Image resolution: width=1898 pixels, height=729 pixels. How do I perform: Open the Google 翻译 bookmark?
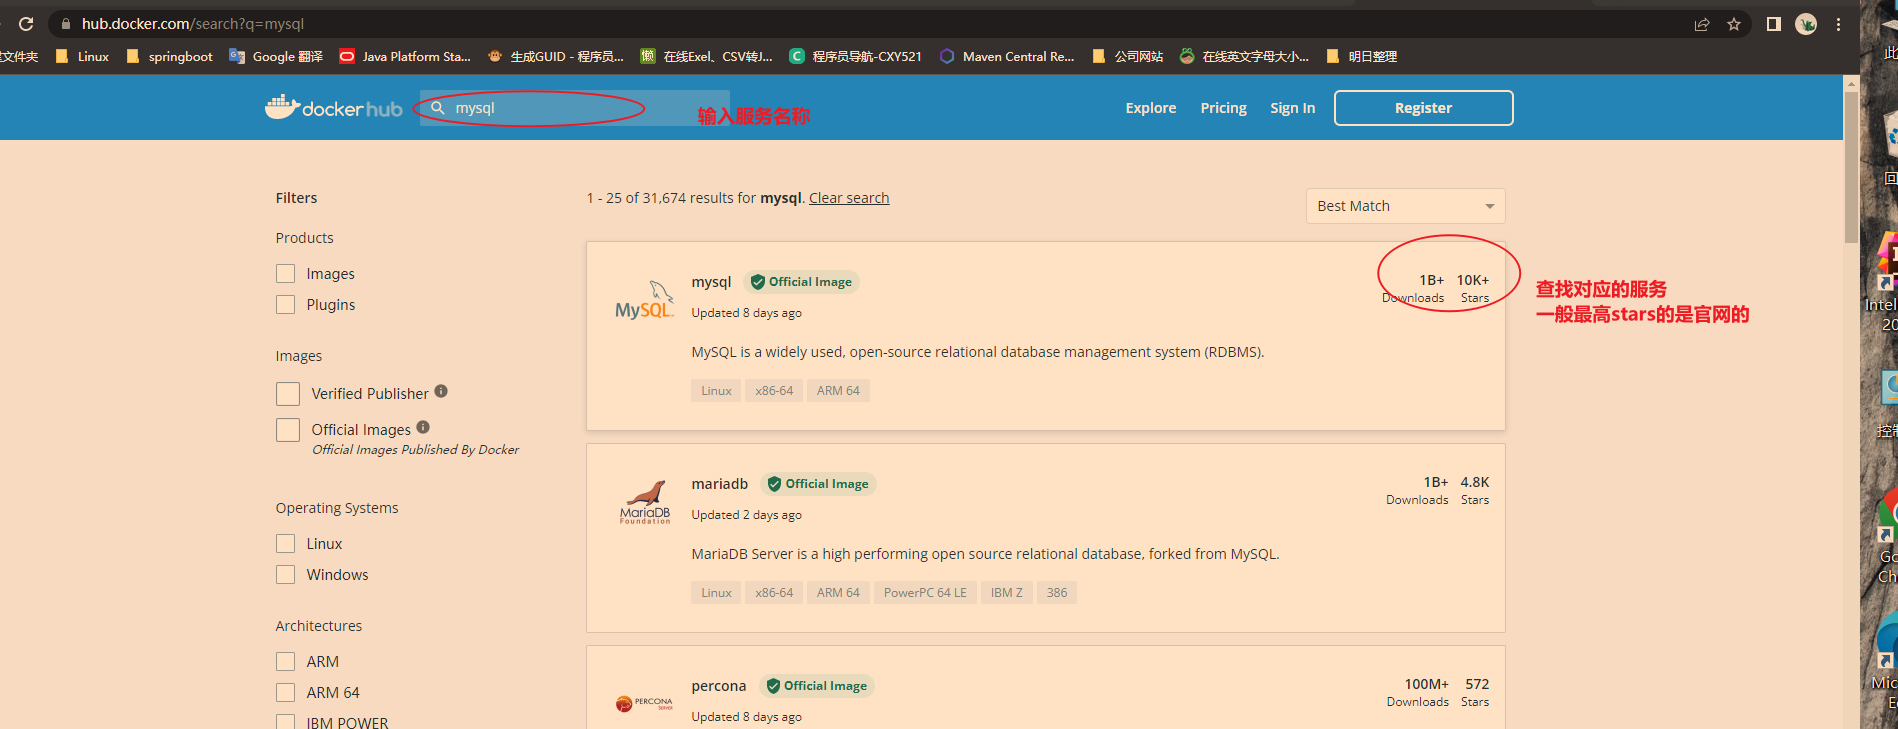pos(276,56)
